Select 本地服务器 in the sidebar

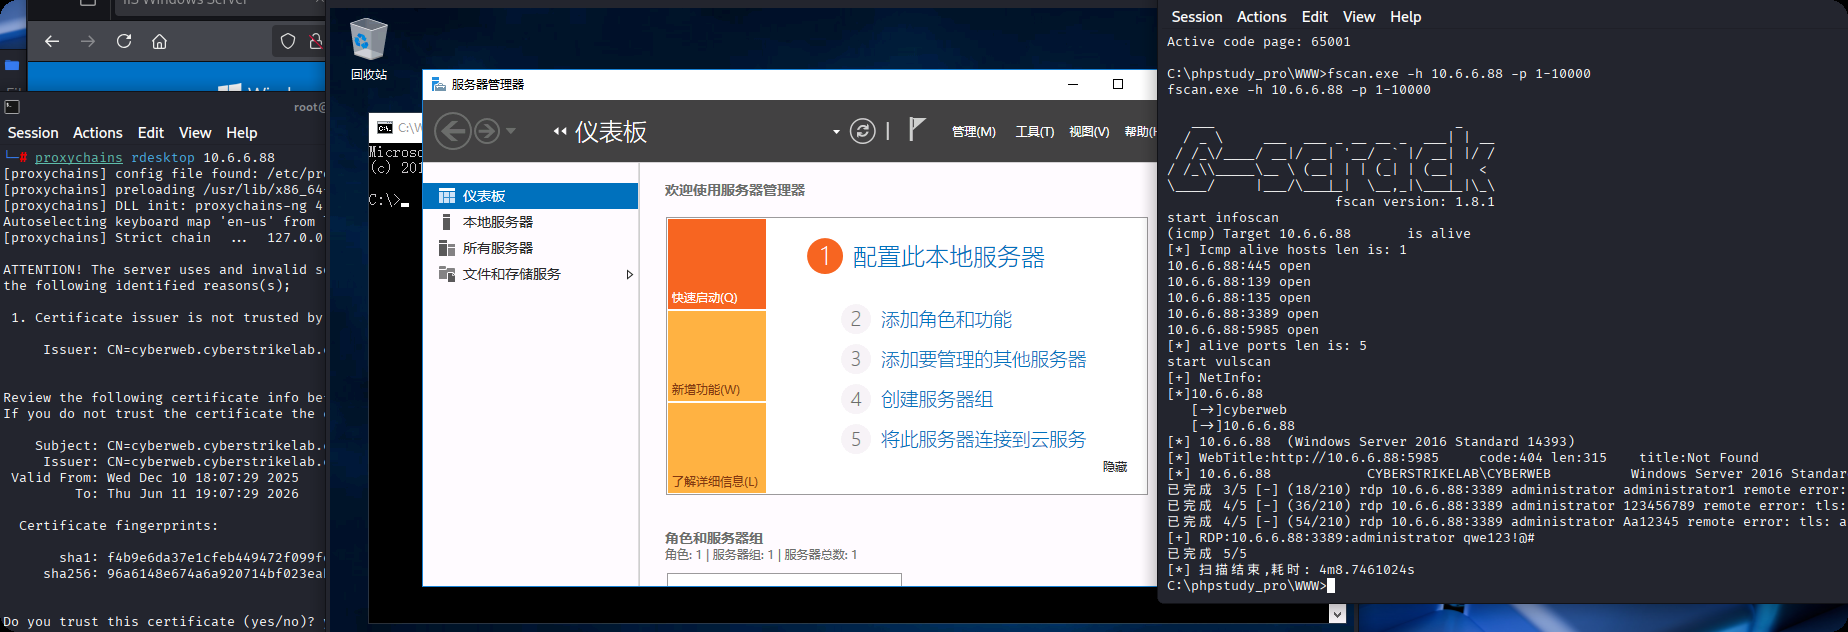[x=497, y=222]
